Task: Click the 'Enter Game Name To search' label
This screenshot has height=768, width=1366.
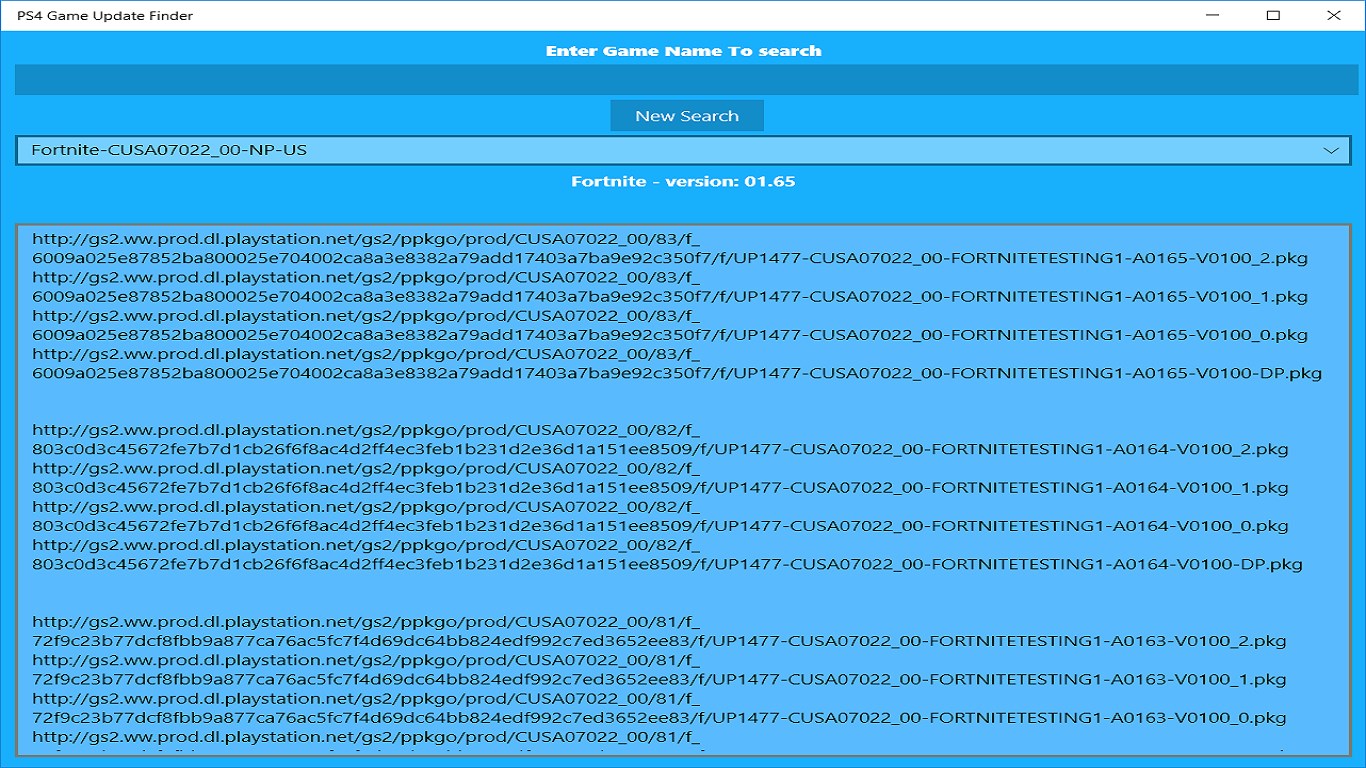Action: coord(683,51)
